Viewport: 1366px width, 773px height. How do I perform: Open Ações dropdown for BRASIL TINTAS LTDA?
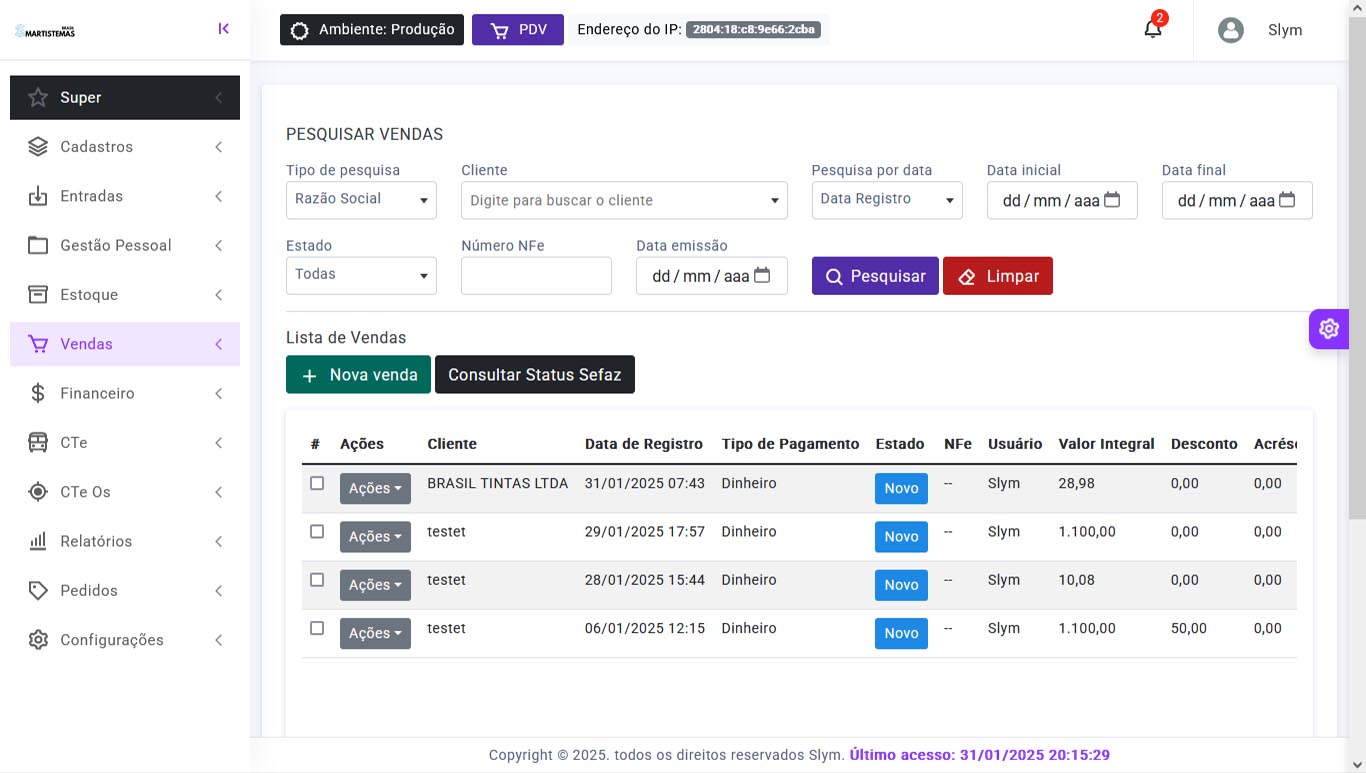coord(375,488)
